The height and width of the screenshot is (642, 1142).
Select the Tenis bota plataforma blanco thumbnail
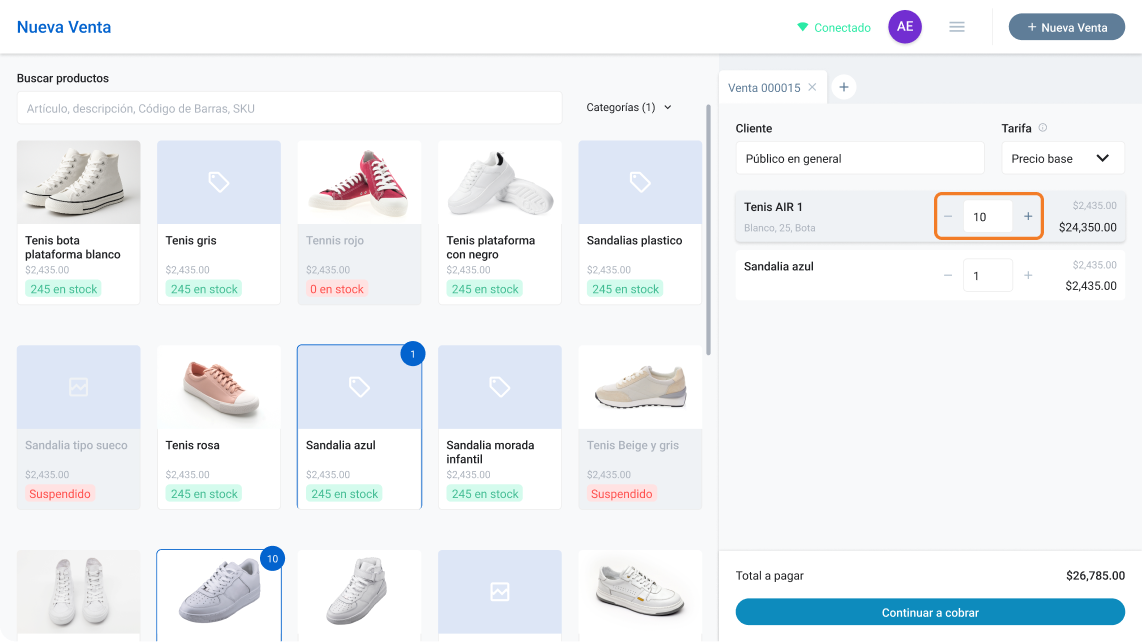coord(79,182)
